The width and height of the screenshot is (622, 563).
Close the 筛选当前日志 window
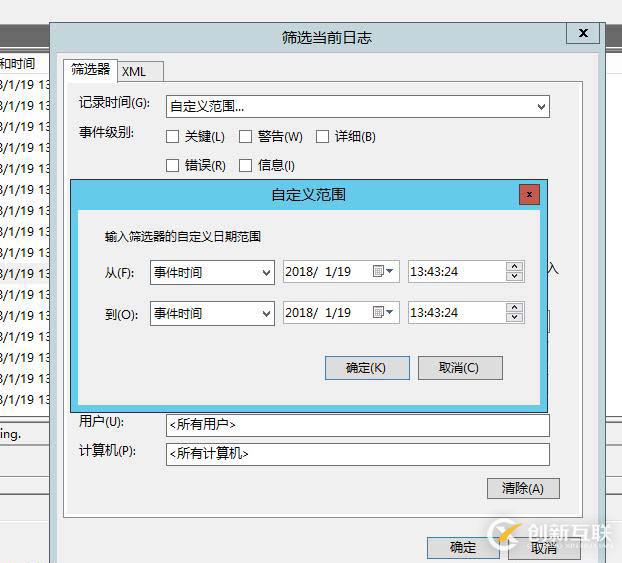point(583,33)
